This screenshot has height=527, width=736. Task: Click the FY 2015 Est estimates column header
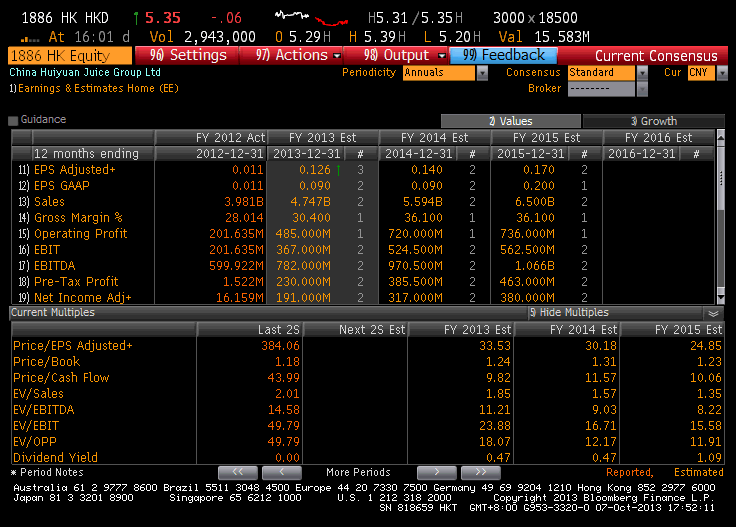(546, 138)
